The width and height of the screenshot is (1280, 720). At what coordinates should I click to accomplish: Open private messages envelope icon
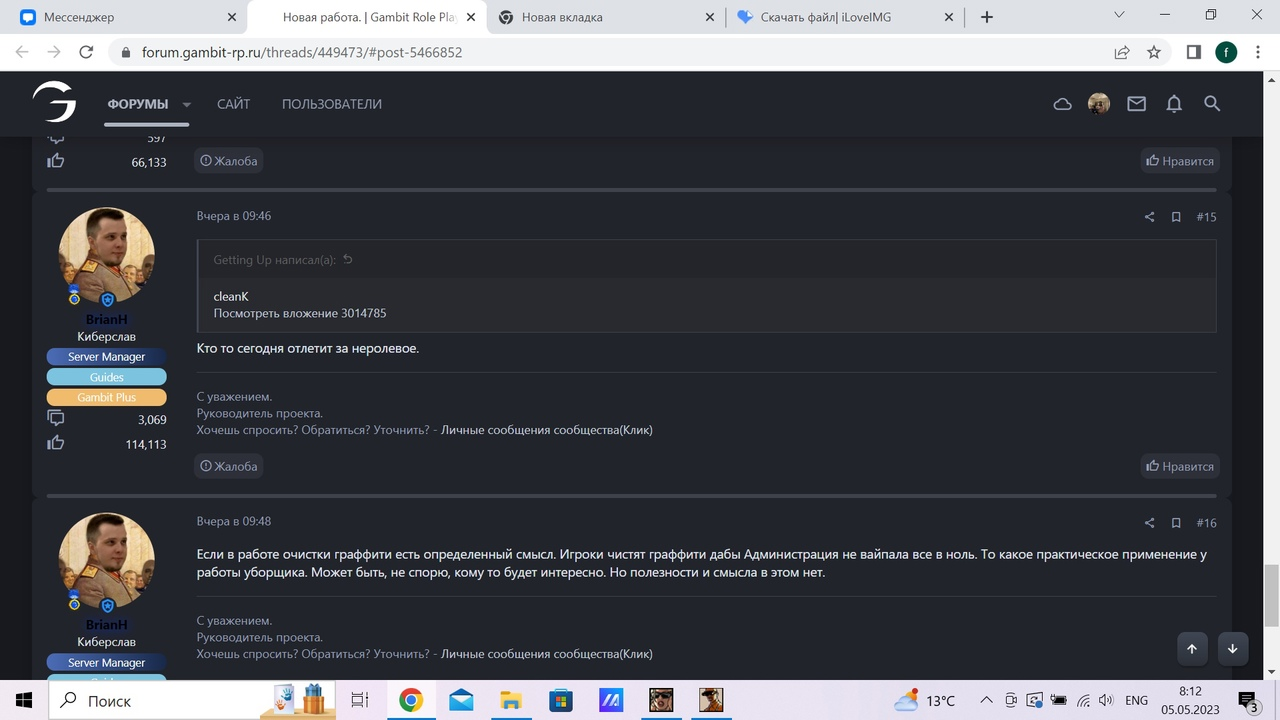coord(1136,104)
